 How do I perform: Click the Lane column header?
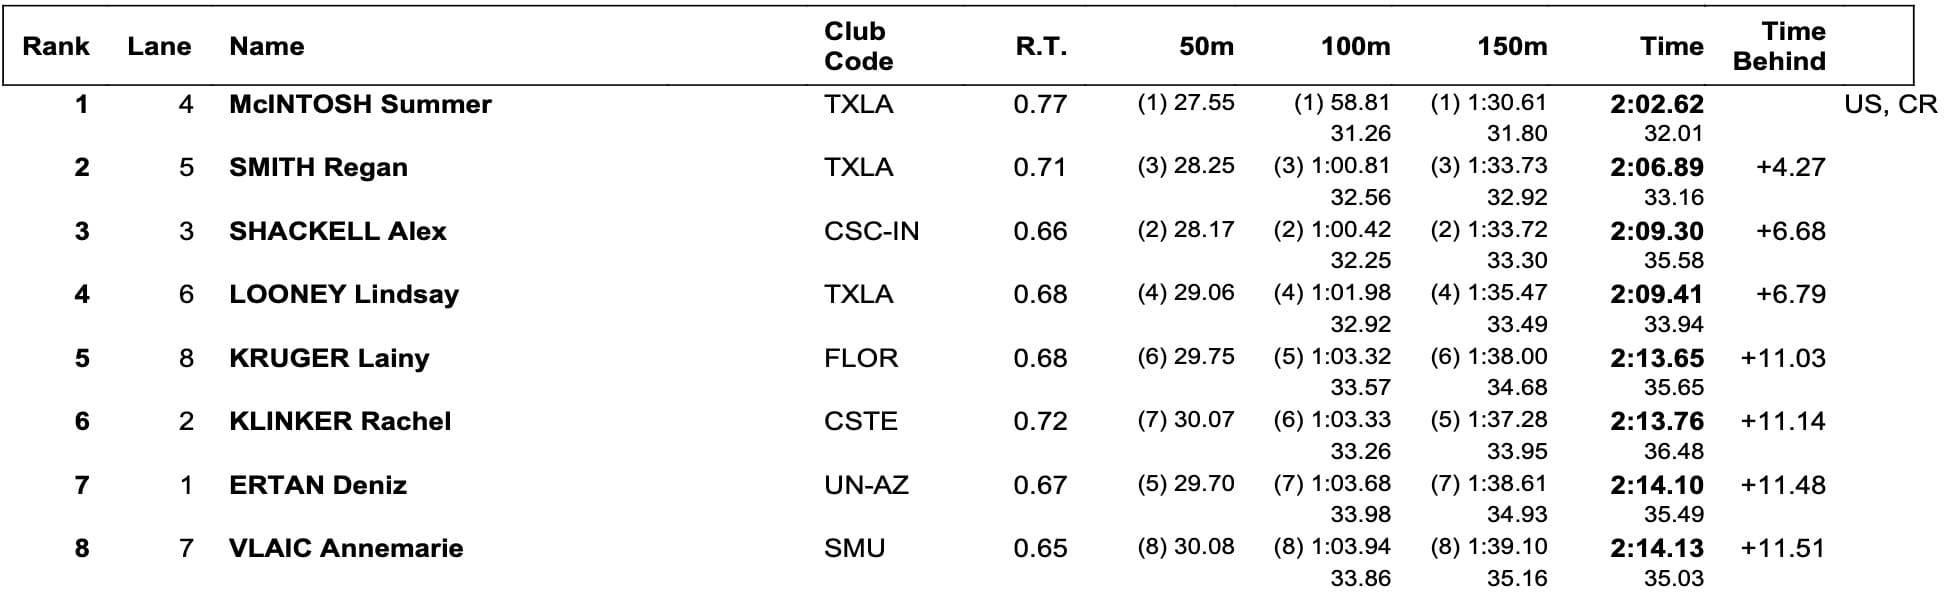[x=159, y=46]
